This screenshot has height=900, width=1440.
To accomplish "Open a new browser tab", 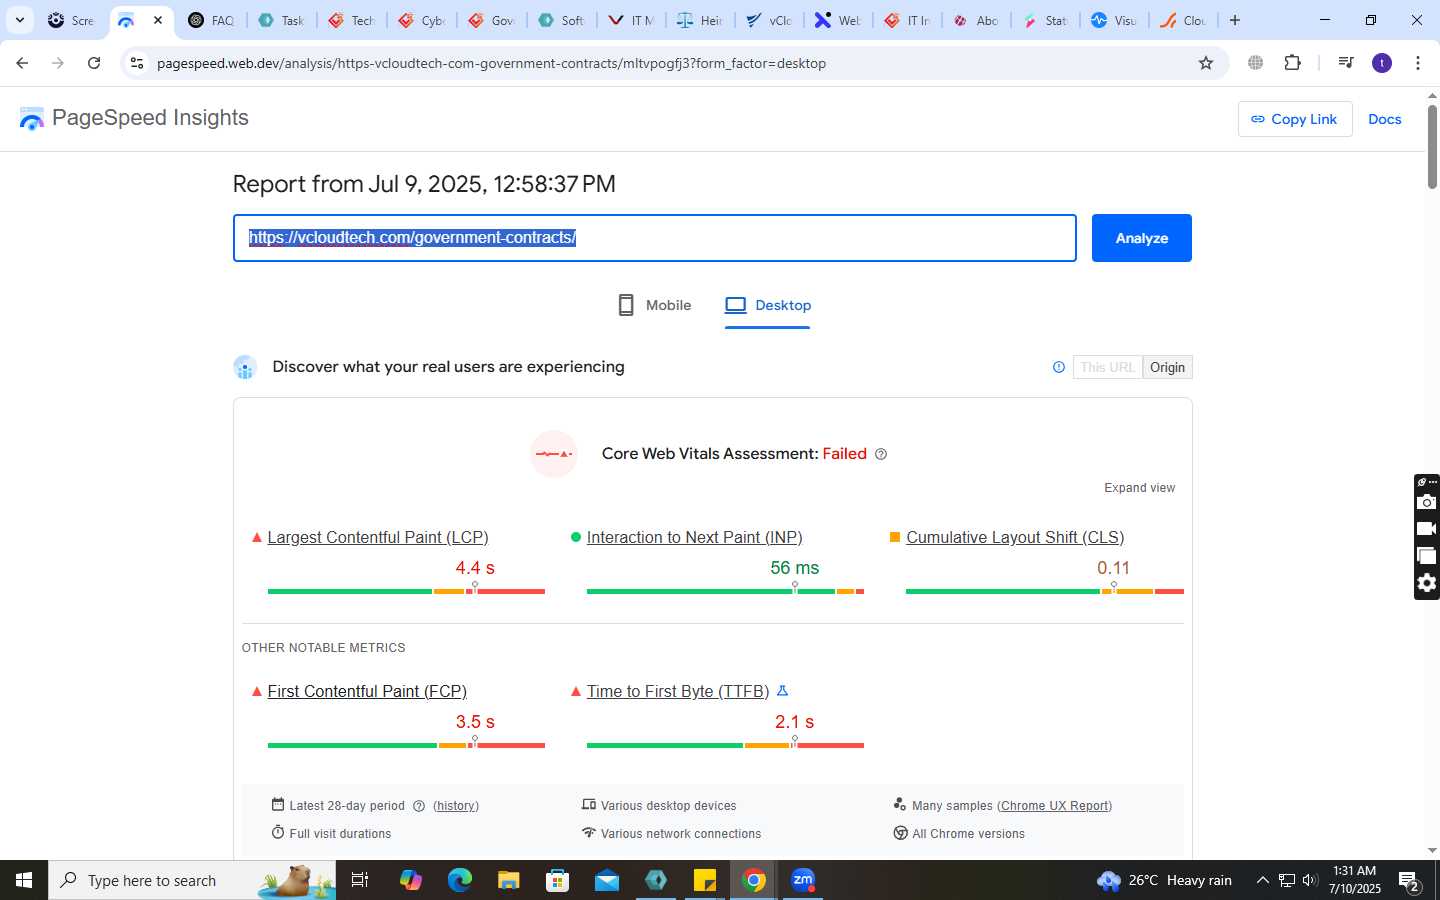I will 1235,20.
